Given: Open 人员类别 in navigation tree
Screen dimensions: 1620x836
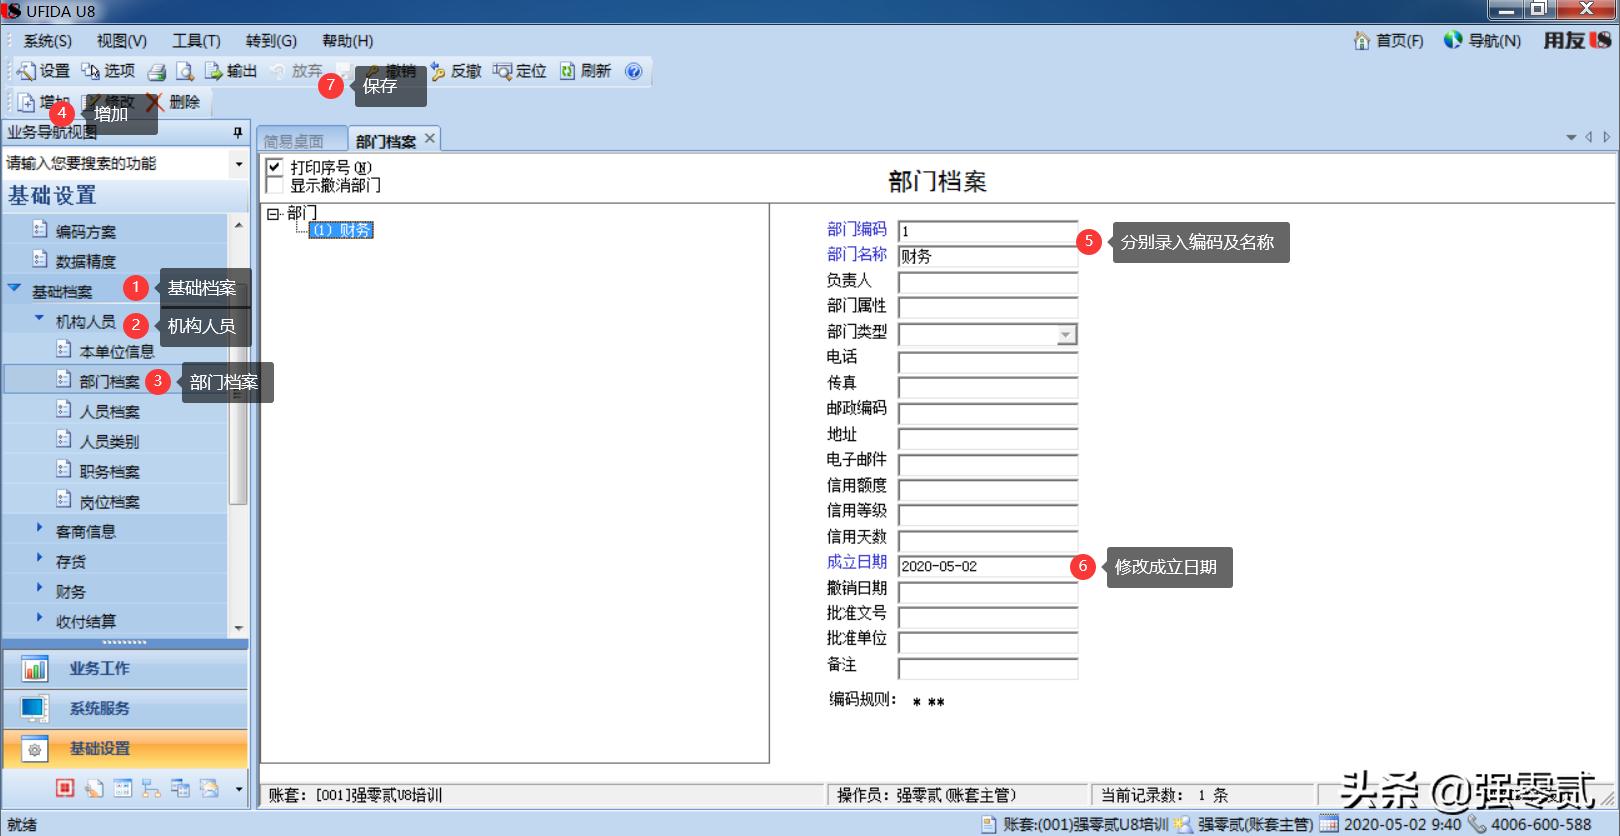Looking at the screenshot, I should coord(109,442).
